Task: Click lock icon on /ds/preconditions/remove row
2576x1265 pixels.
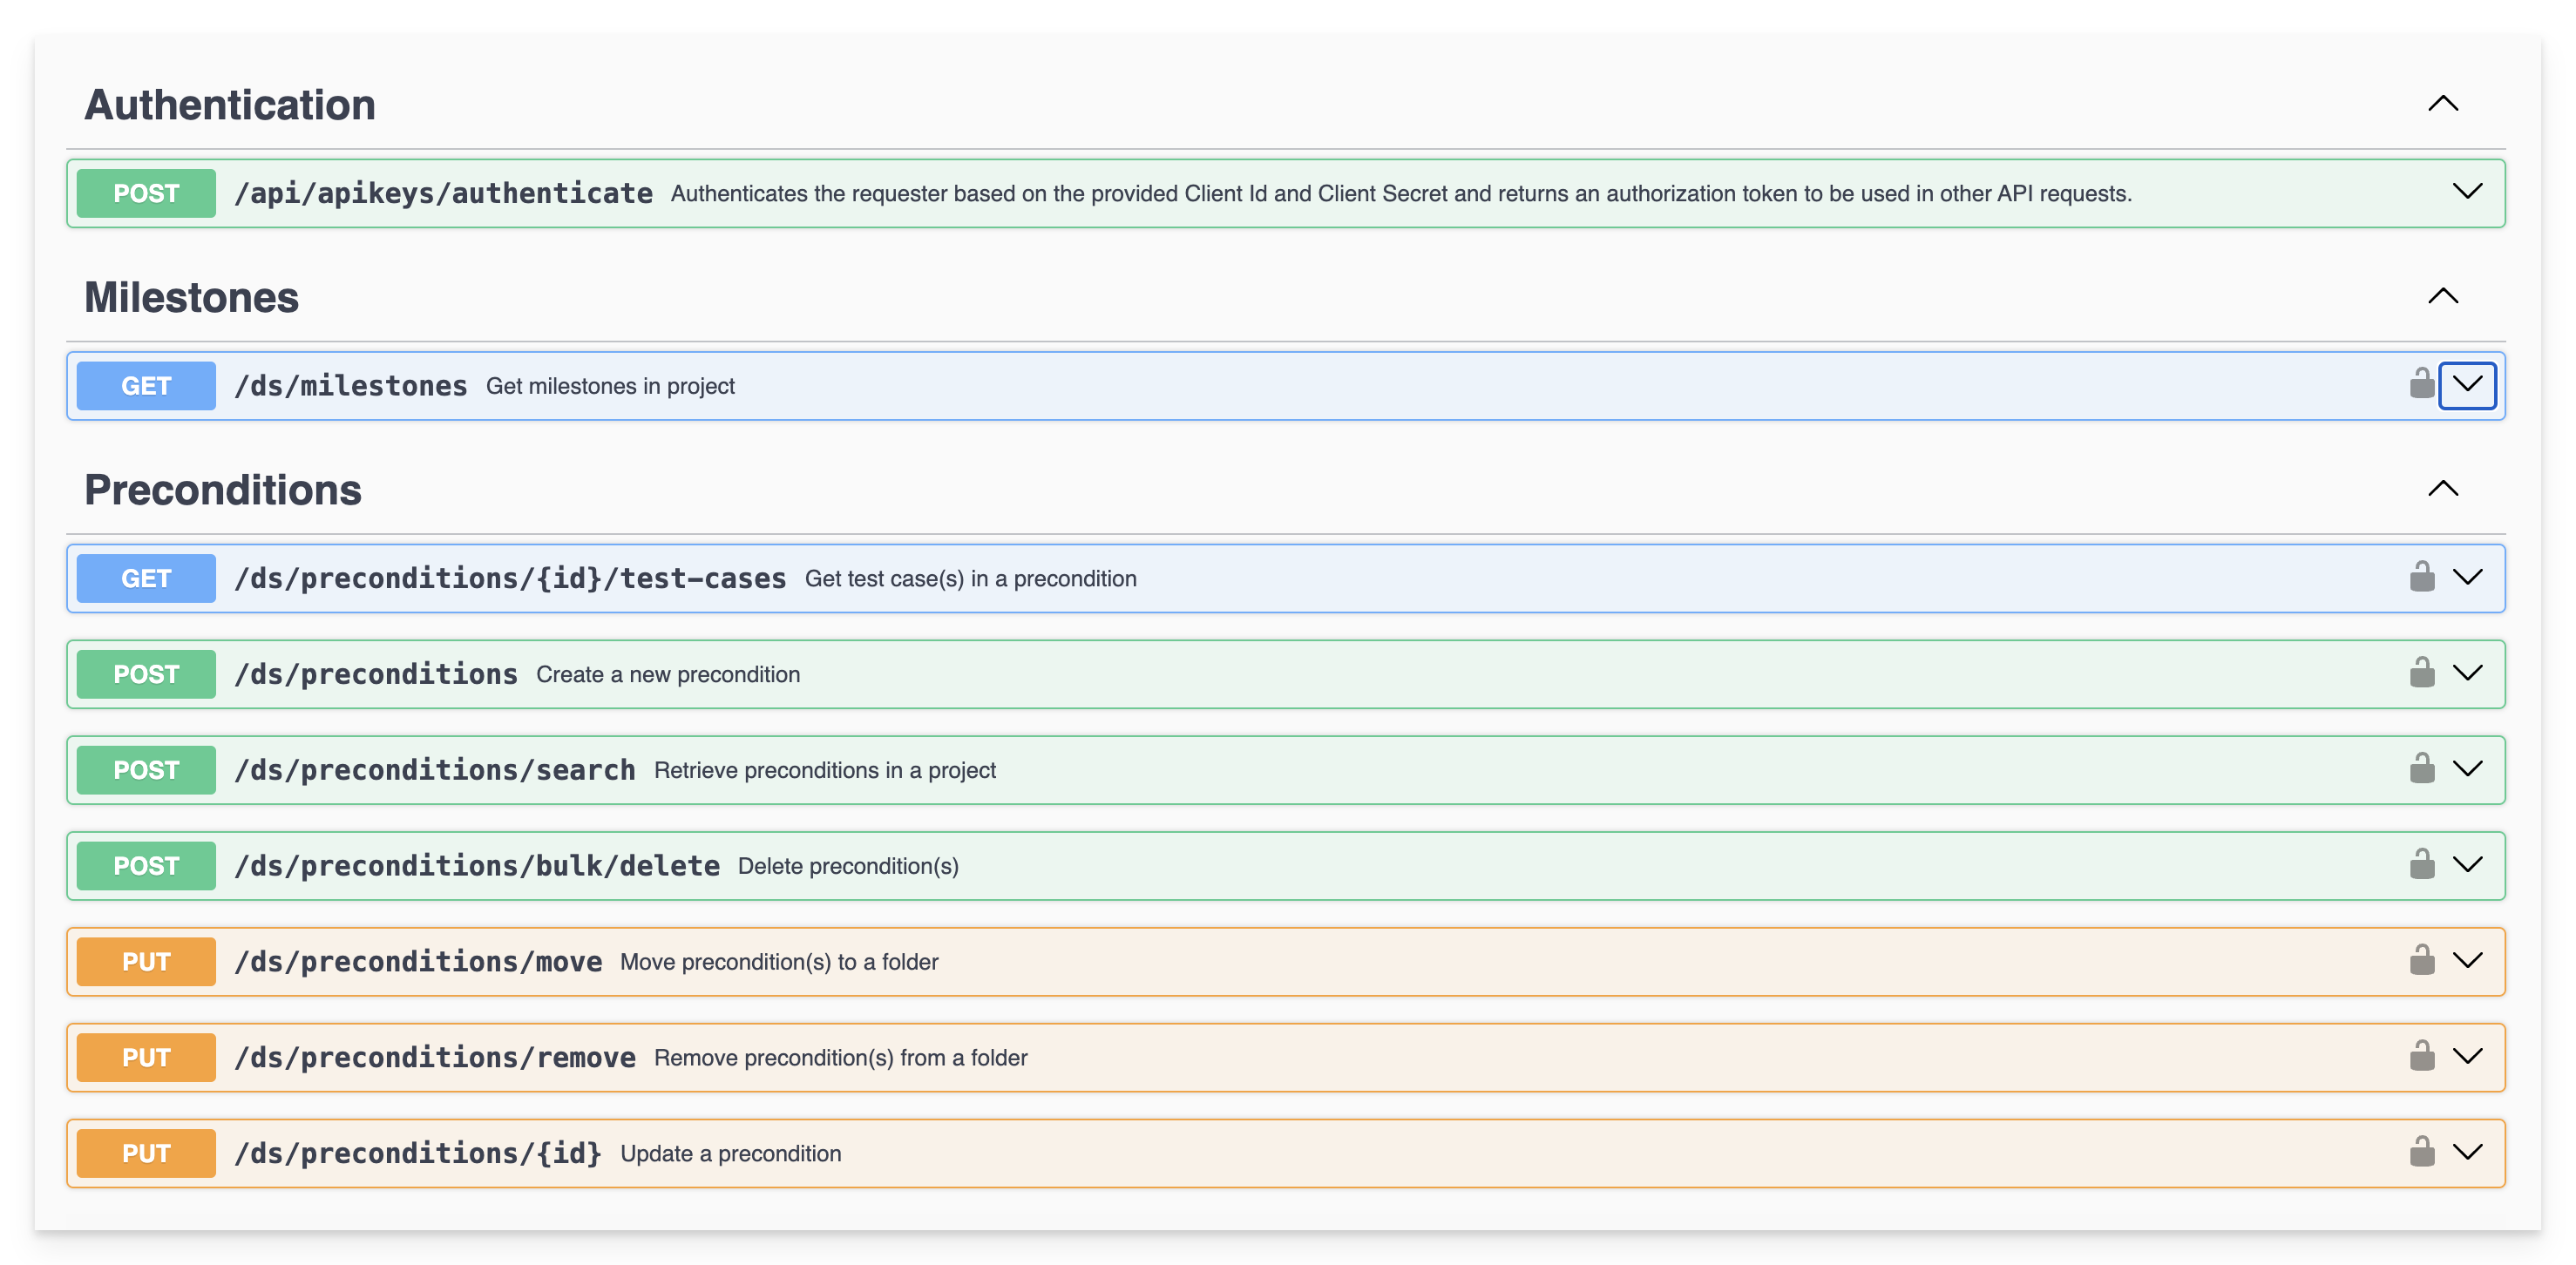Action: (x=2421, y=1057)
